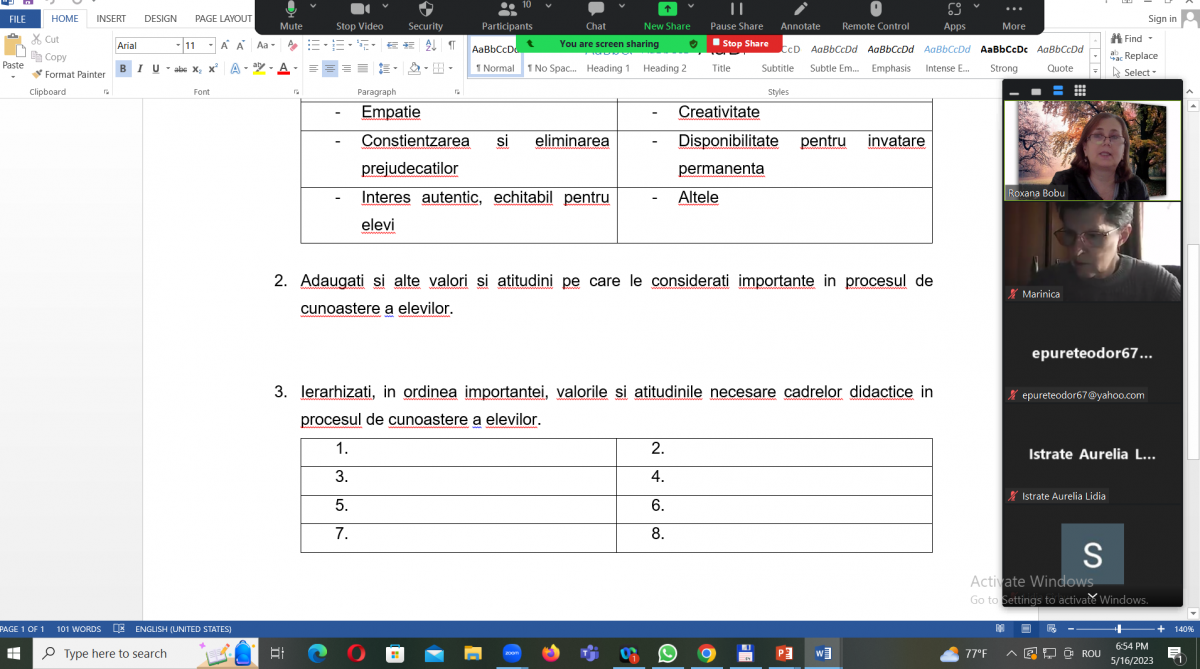Open PowerPoint from taskbar
Screen dimensions: 1200x669
click(x=784, y=654)
